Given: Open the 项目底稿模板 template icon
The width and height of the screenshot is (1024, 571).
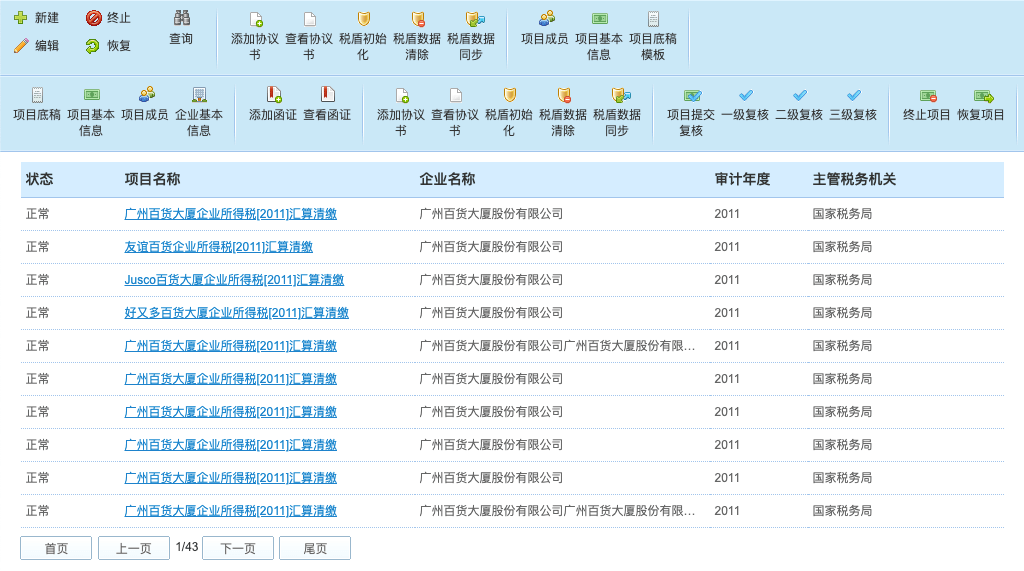Looking at the screenshot, I should (x=653, y=37).
